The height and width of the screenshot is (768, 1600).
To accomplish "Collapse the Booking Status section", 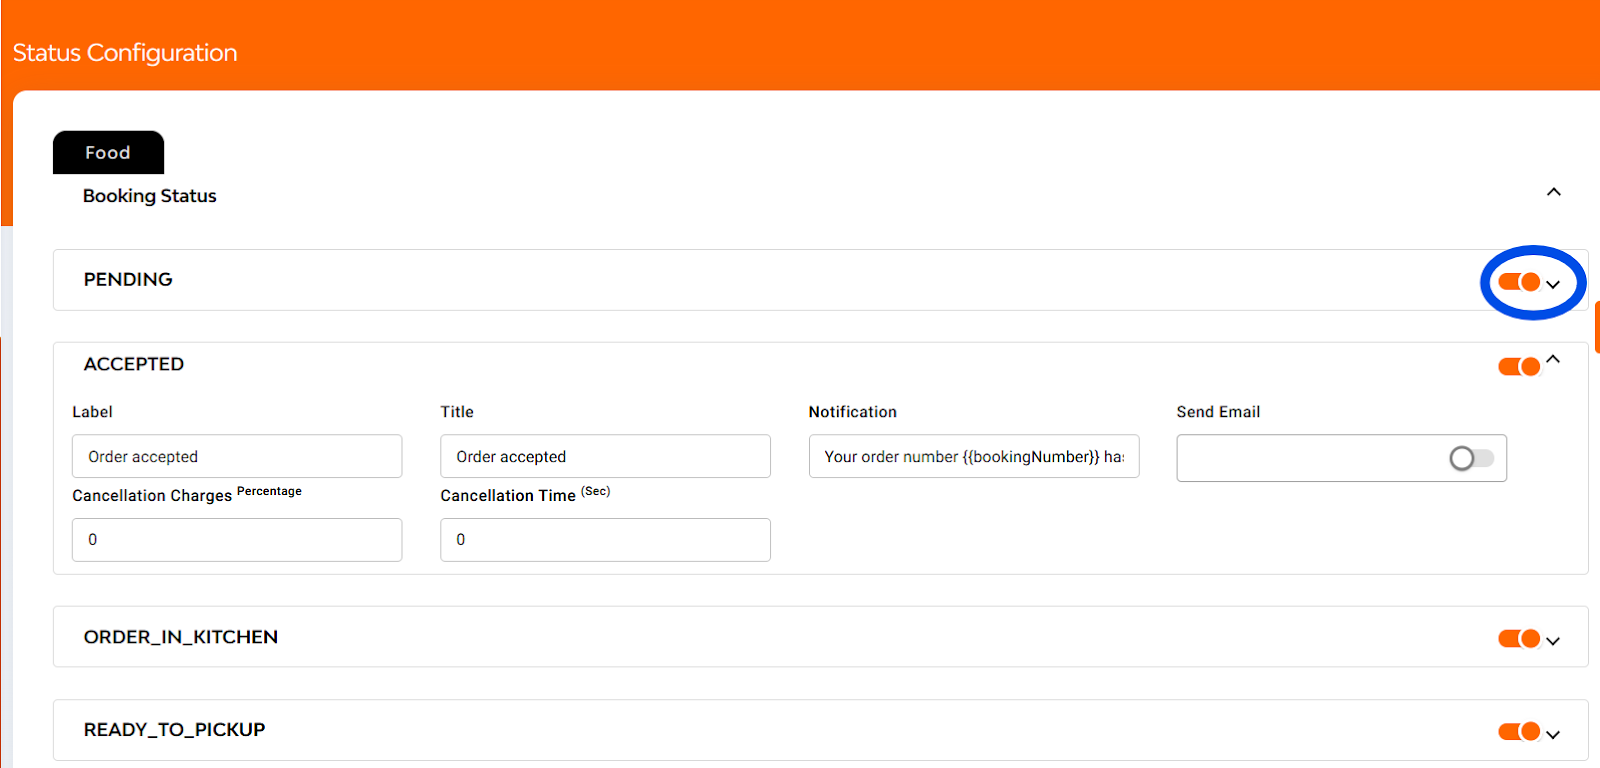I will pos(1554,192).
